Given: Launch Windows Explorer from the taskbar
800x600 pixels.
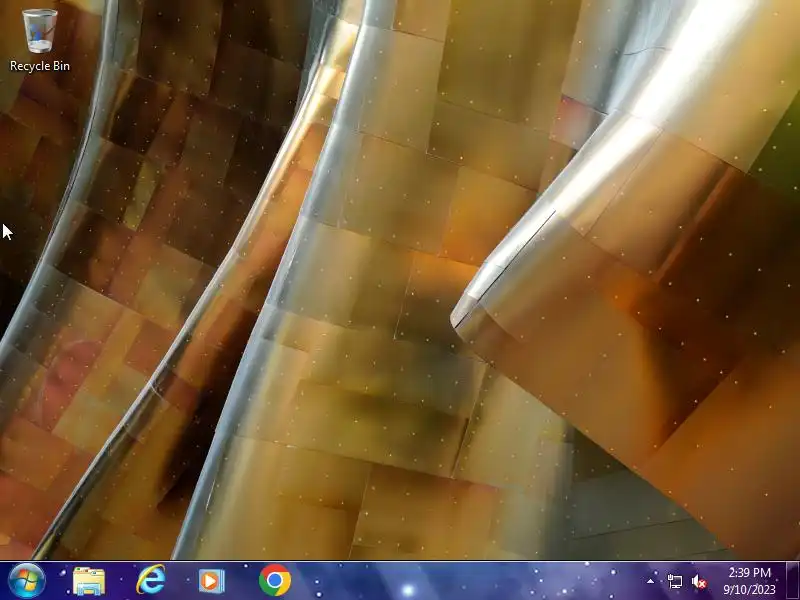Looking at the screenshot, I should tap(89, 581).
